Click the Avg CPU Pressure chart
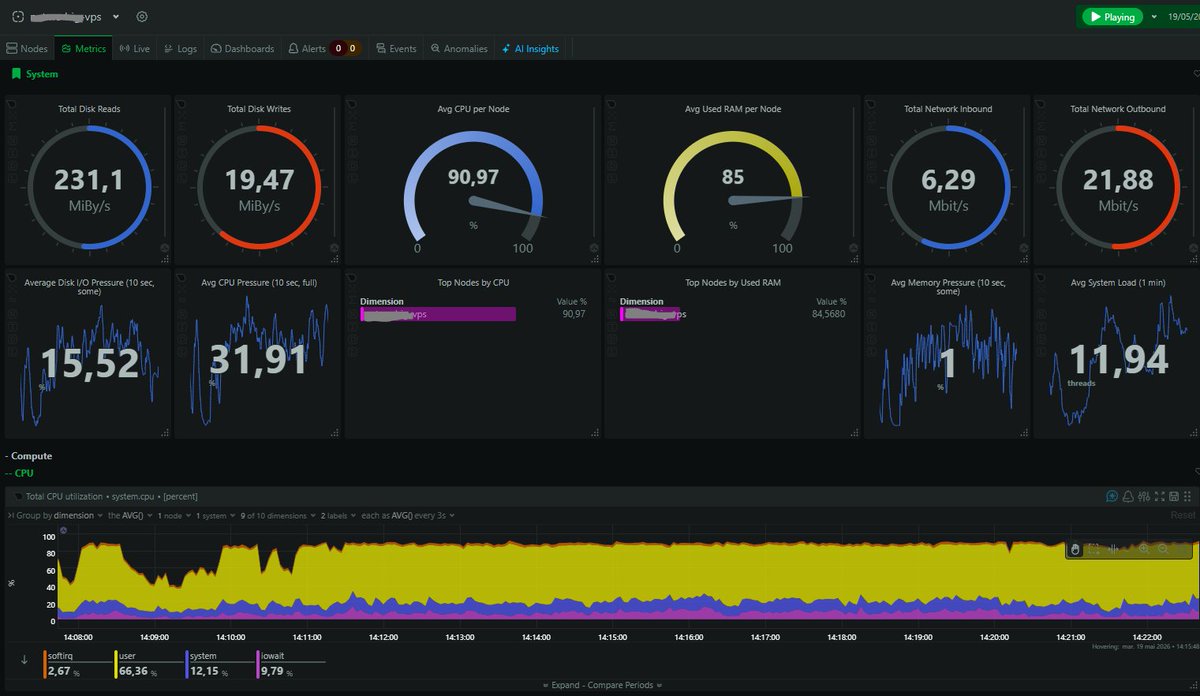 tap(258, 353)
